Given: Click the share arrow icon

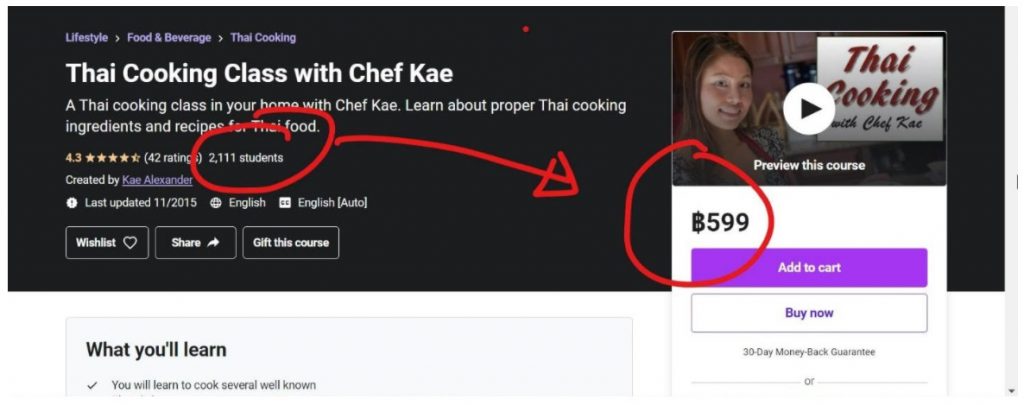Looking at the screenshot, I should coord(214,242).
